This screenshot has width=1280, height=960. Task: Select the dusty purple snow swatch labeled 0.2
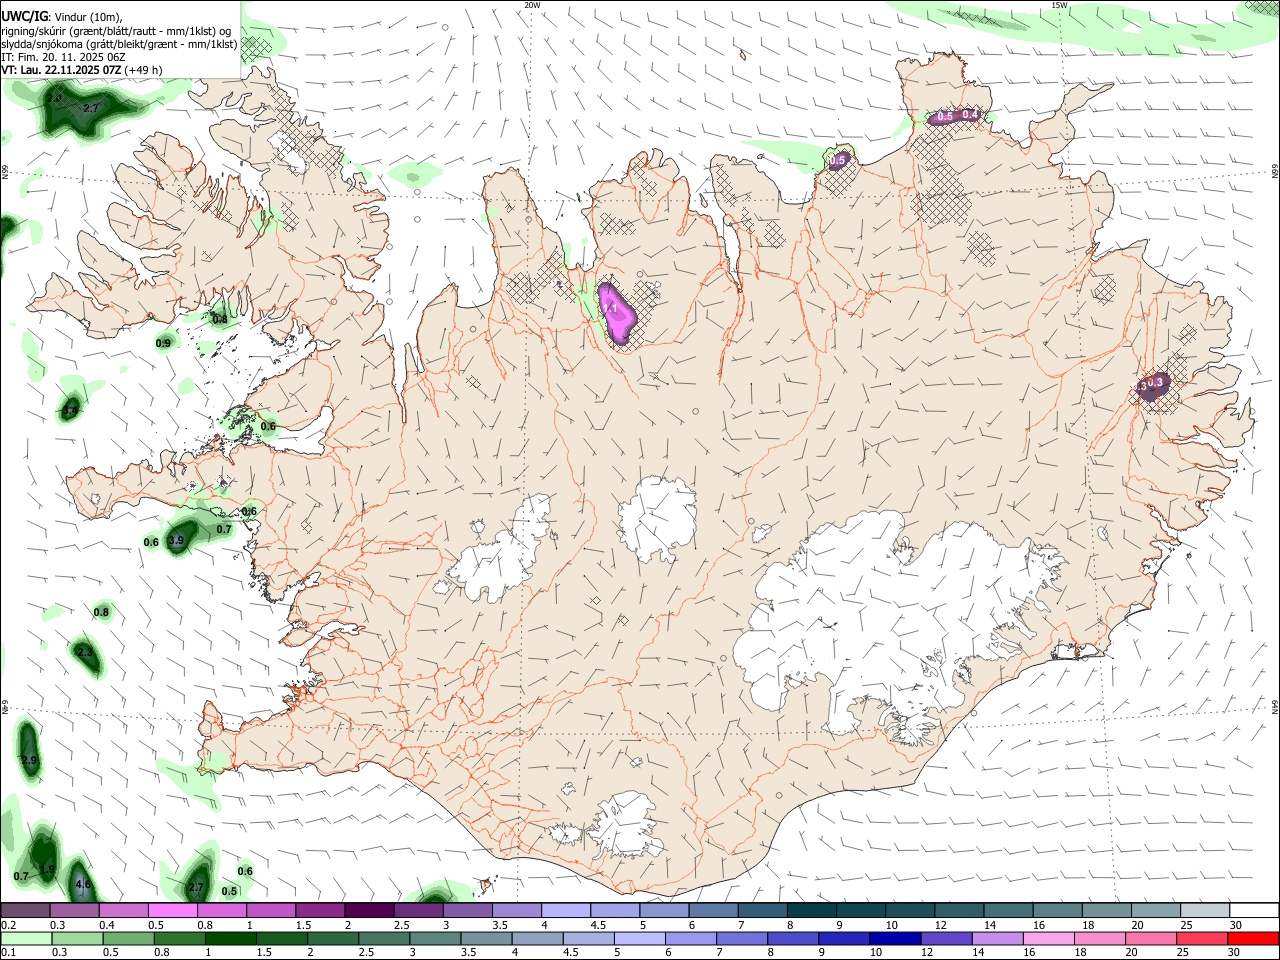pyautogui.click(x=26, y=911)
